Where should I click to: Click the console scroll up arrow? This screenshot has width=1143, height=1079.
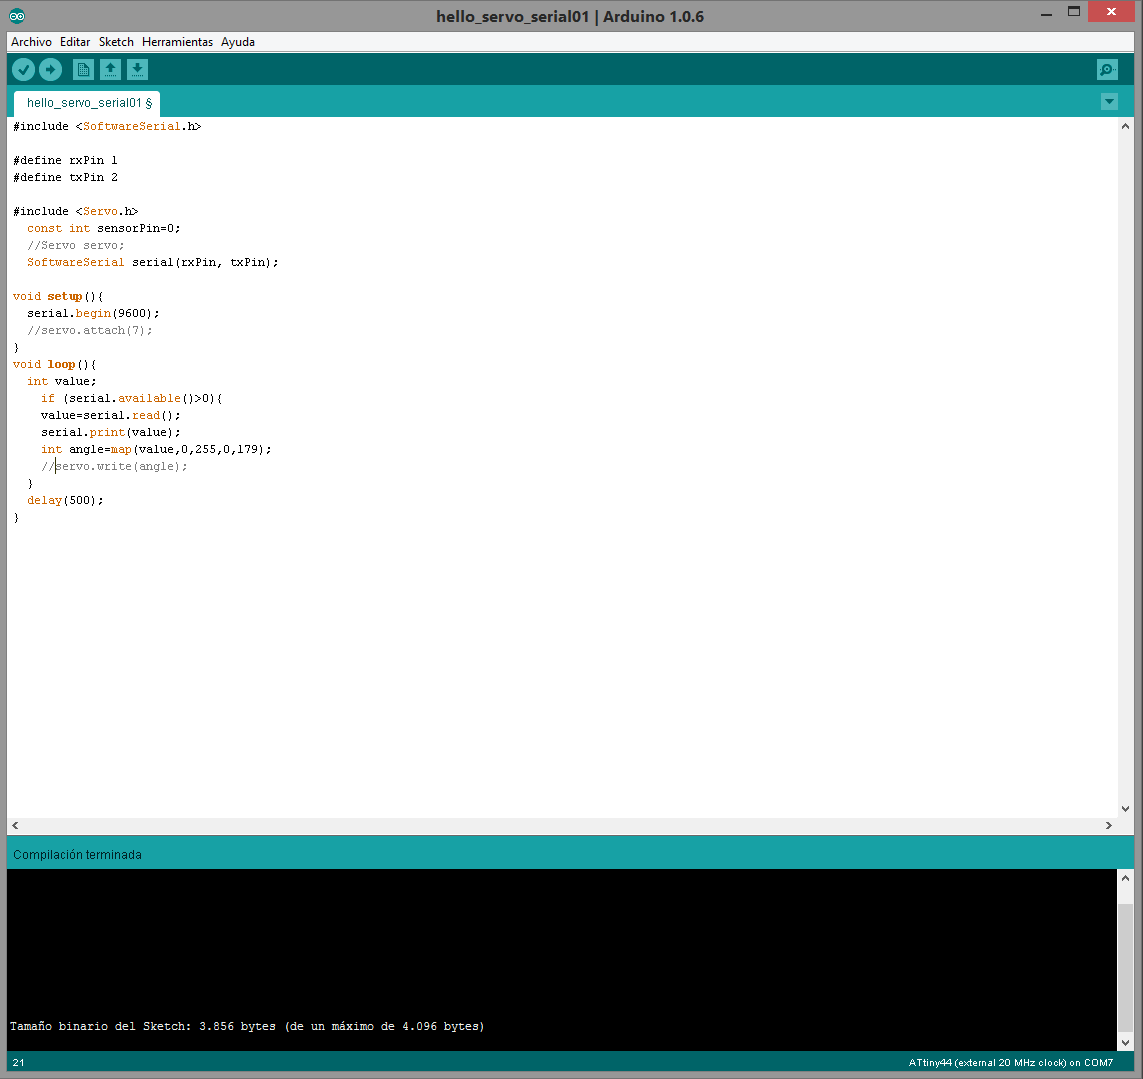point(1126,879)
